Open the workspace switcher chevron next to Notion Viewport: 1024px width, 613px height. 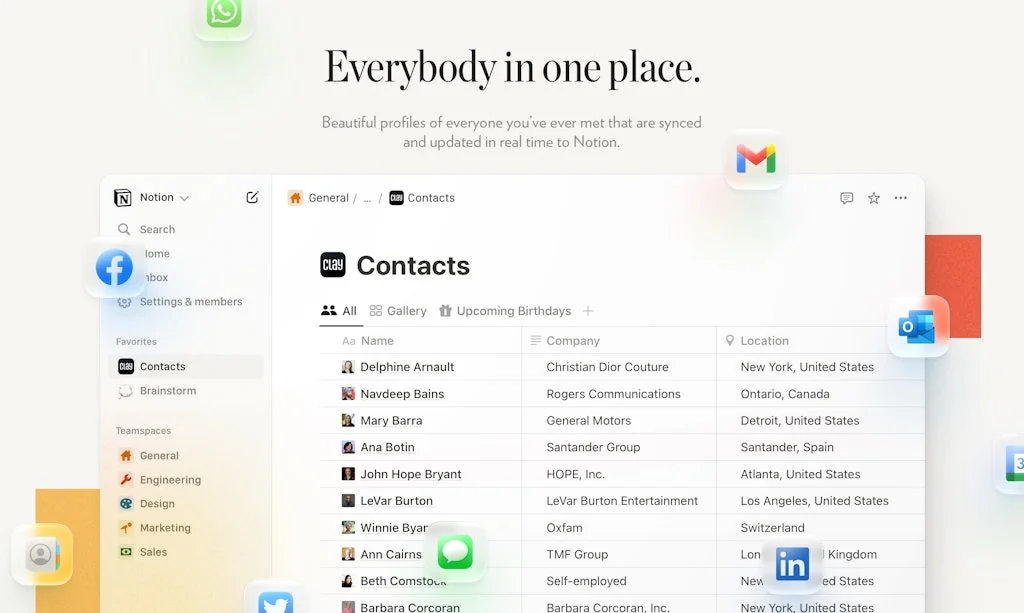pyautogui.click(x=182, y=197)
